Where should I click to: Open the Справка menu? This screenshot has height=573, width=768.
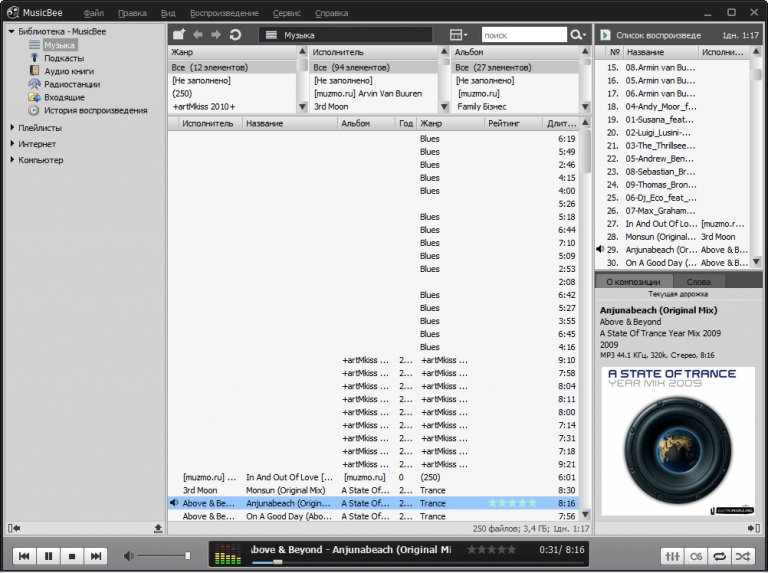(332, 13)
